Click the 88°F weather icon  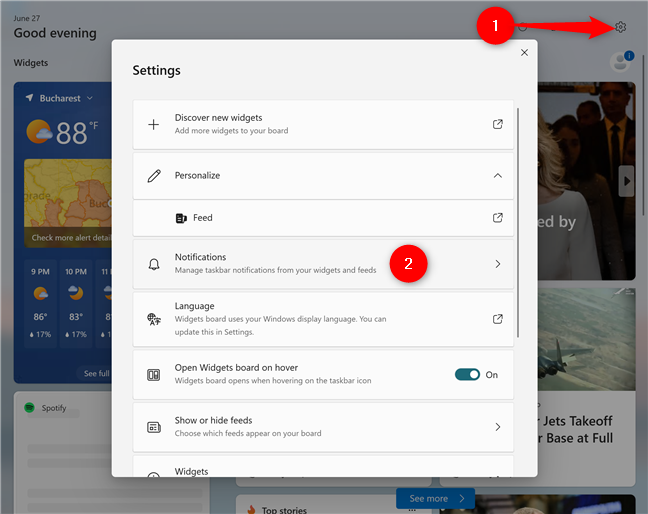point(39,132)
